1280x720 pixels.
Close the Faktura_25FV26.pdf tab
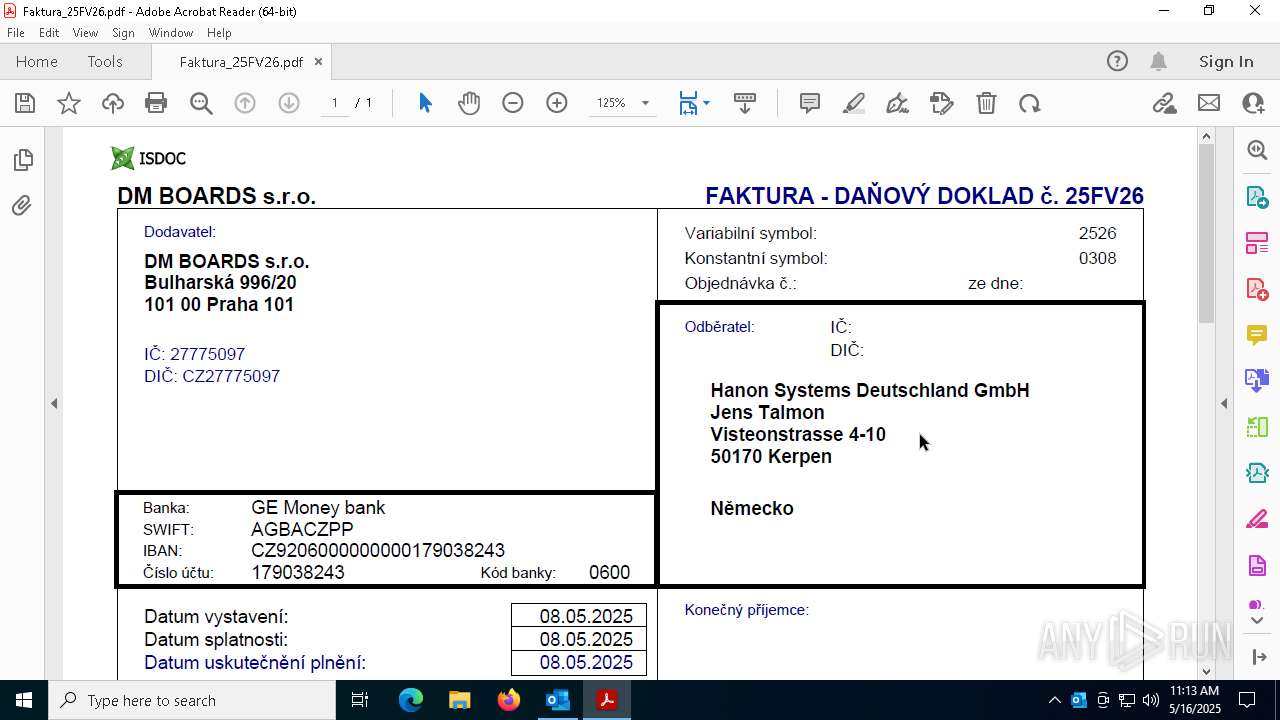click(x=318, y=61)
